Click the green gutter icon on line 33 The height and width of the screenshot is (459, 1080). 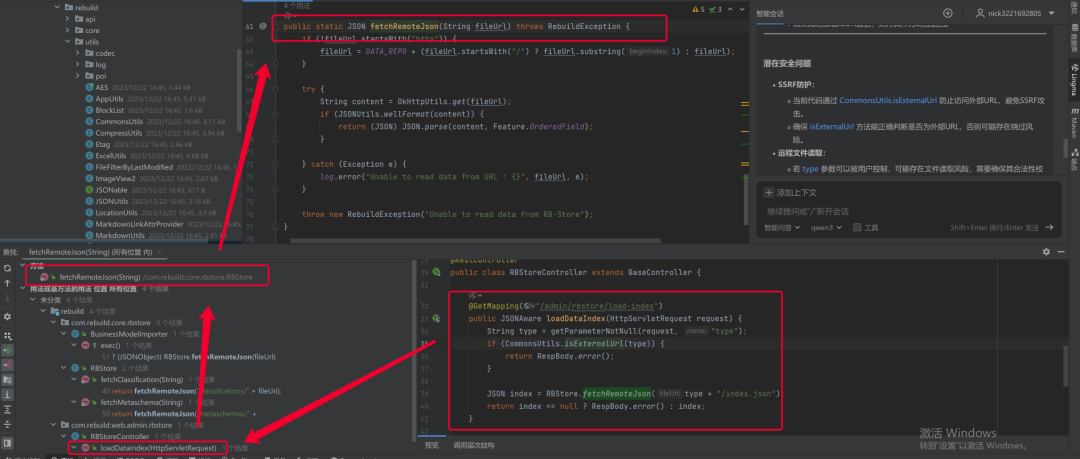[435, 318]
